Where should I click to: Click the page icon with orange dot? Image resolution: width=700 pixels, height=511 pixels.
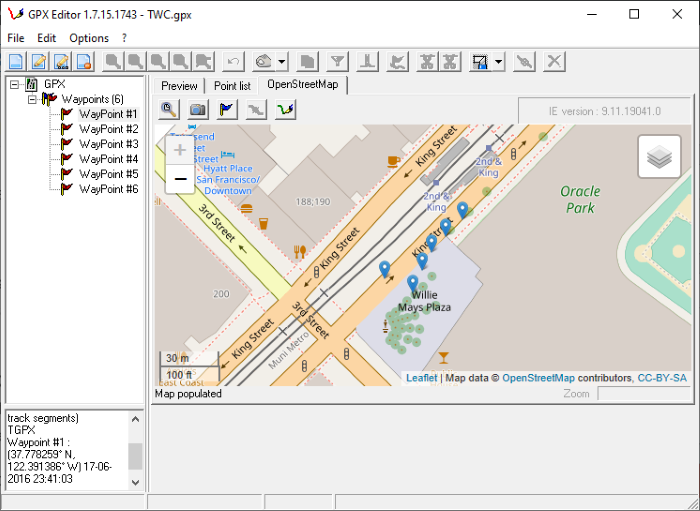[84, 61]
